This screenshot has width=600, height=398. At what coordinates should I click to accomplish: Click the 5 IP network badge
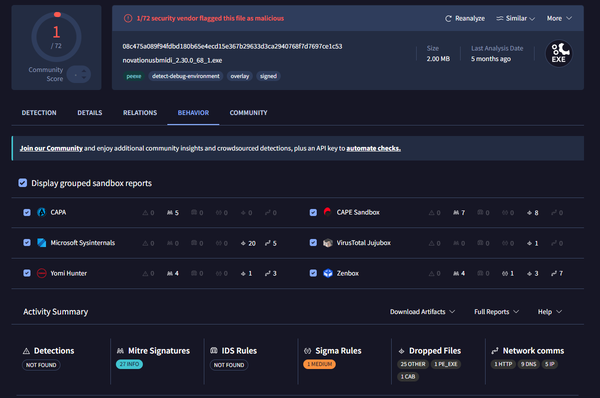point(549,364)
